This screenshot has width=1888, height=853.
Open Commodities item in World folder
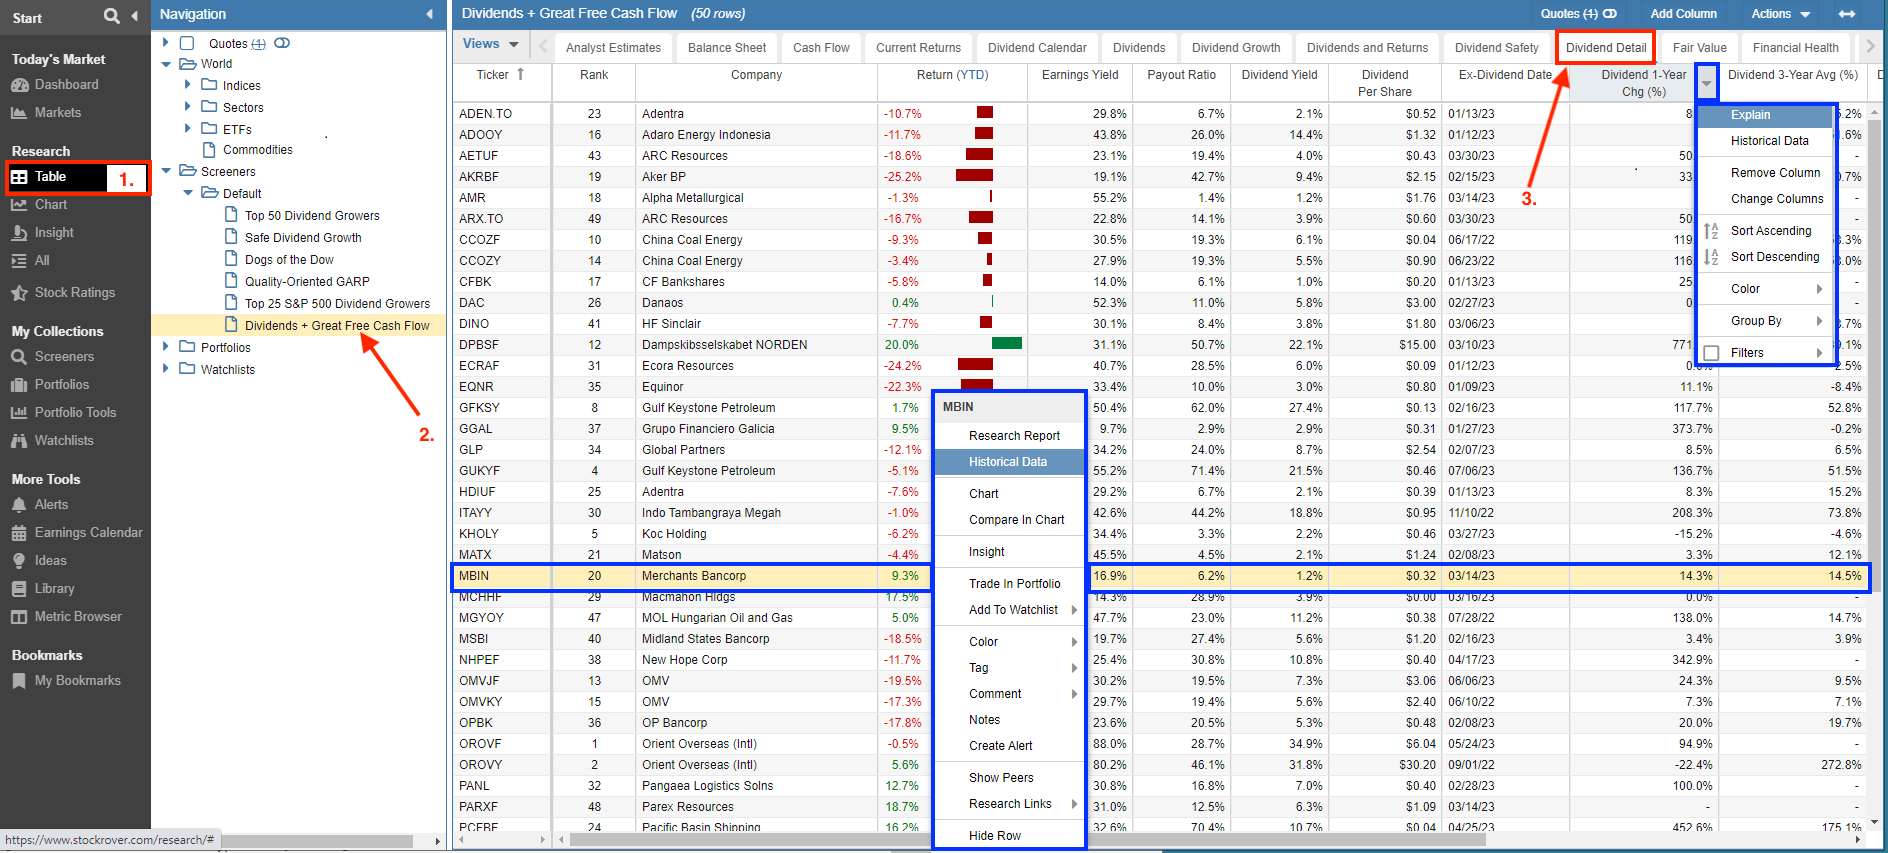258,150
